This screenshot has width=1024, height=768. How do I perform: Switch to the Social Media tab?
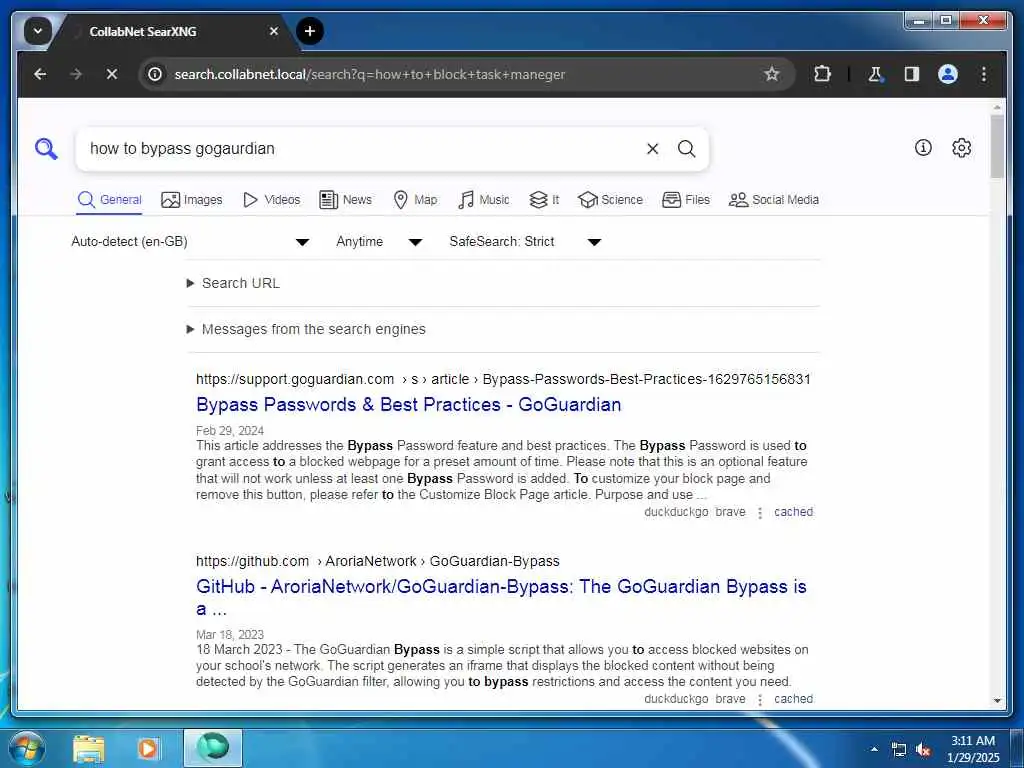[774, 200]
